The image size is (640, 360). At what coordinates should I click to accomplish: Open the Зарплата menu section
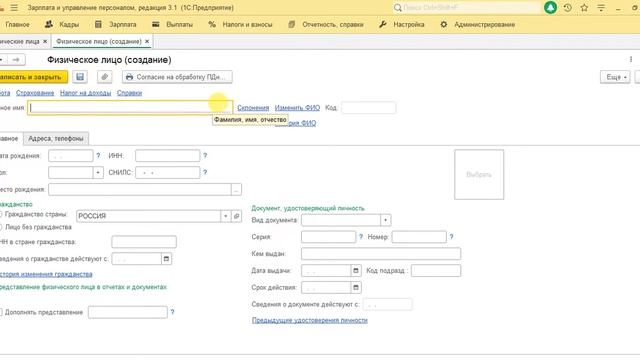(116, 24)
